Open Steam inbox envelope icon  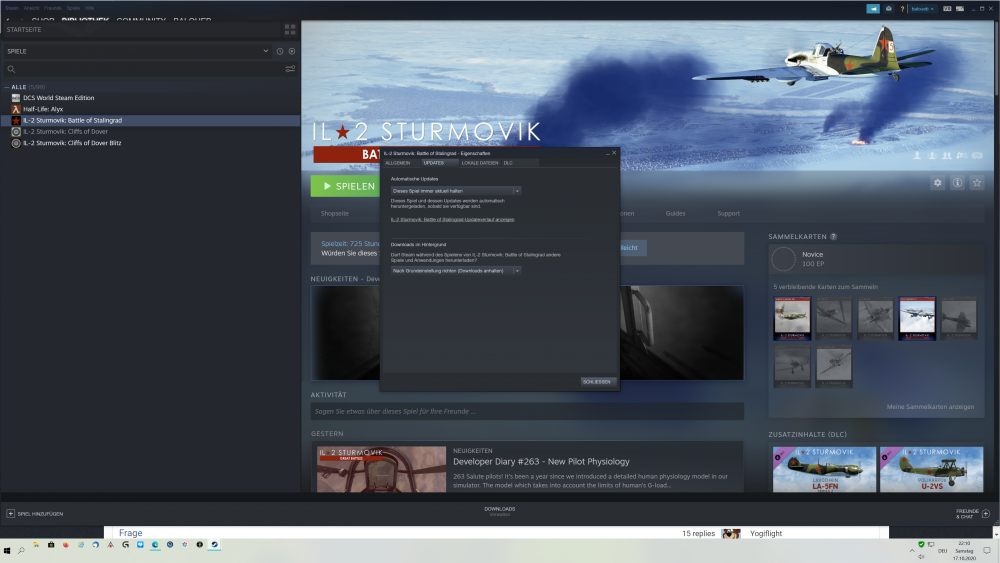click(x=888, y=9)
